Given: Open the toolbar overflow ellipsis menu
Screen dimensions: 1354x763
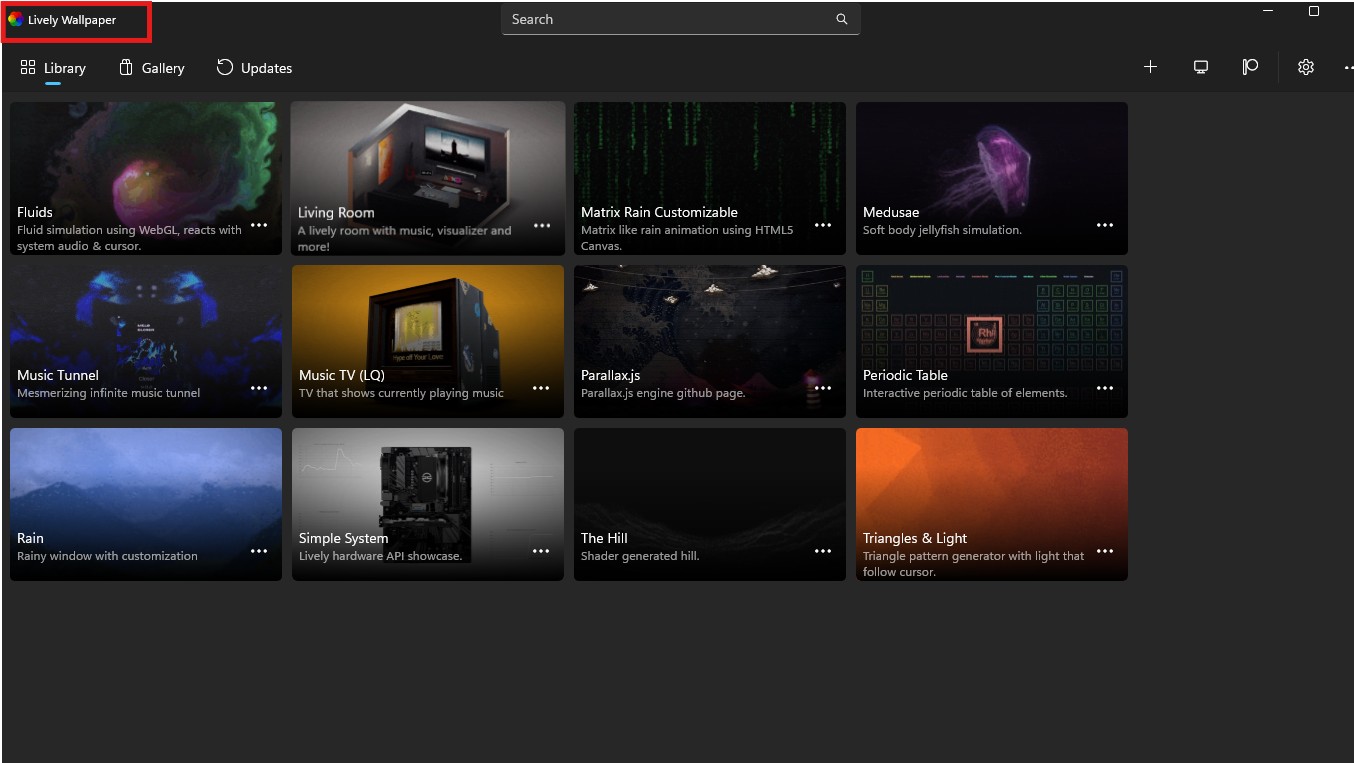Looking at the screenshot, I should [1347, 67].
